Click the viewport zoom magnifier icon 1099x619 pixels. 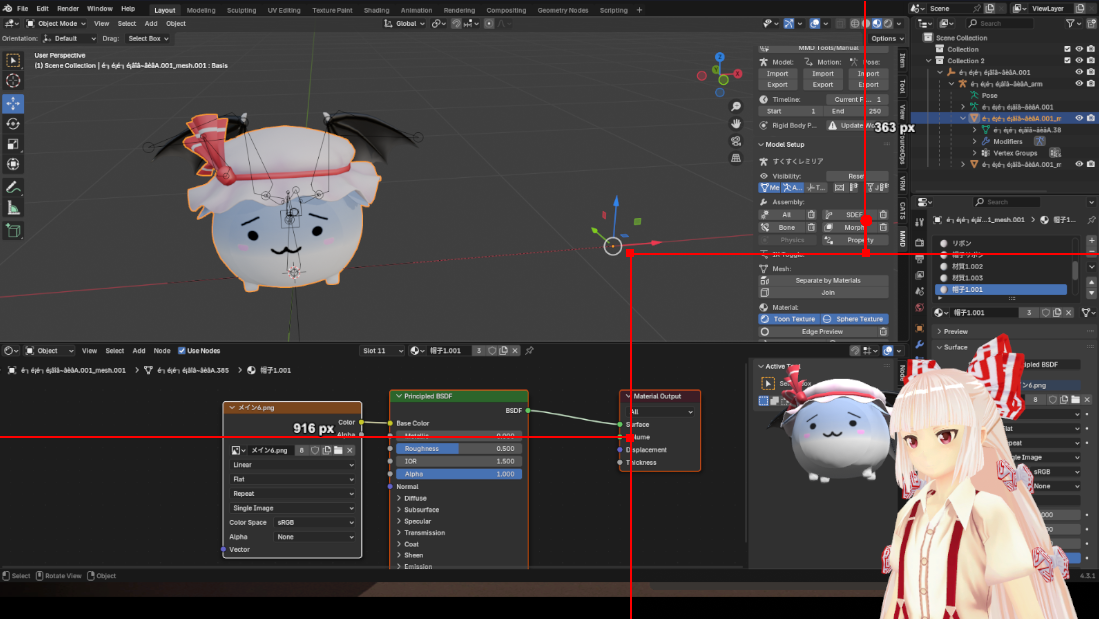click(736, 106)
